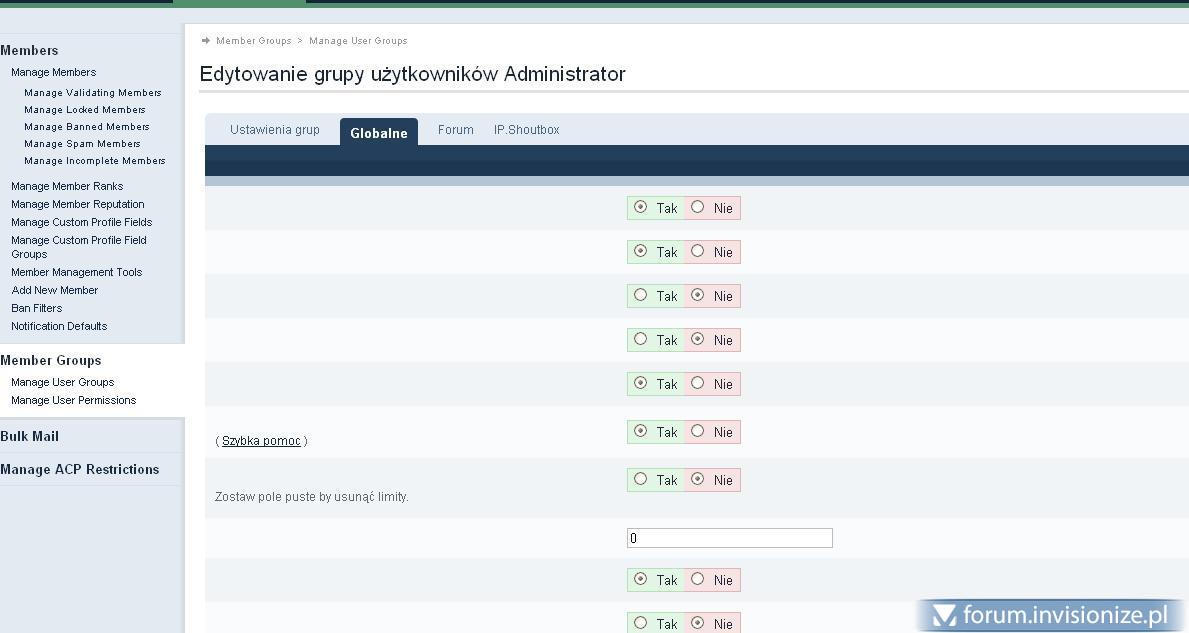Viewport: 1189px width, 633px height.
Task: Open Manage Member Reputation
Action: [77, 204]
